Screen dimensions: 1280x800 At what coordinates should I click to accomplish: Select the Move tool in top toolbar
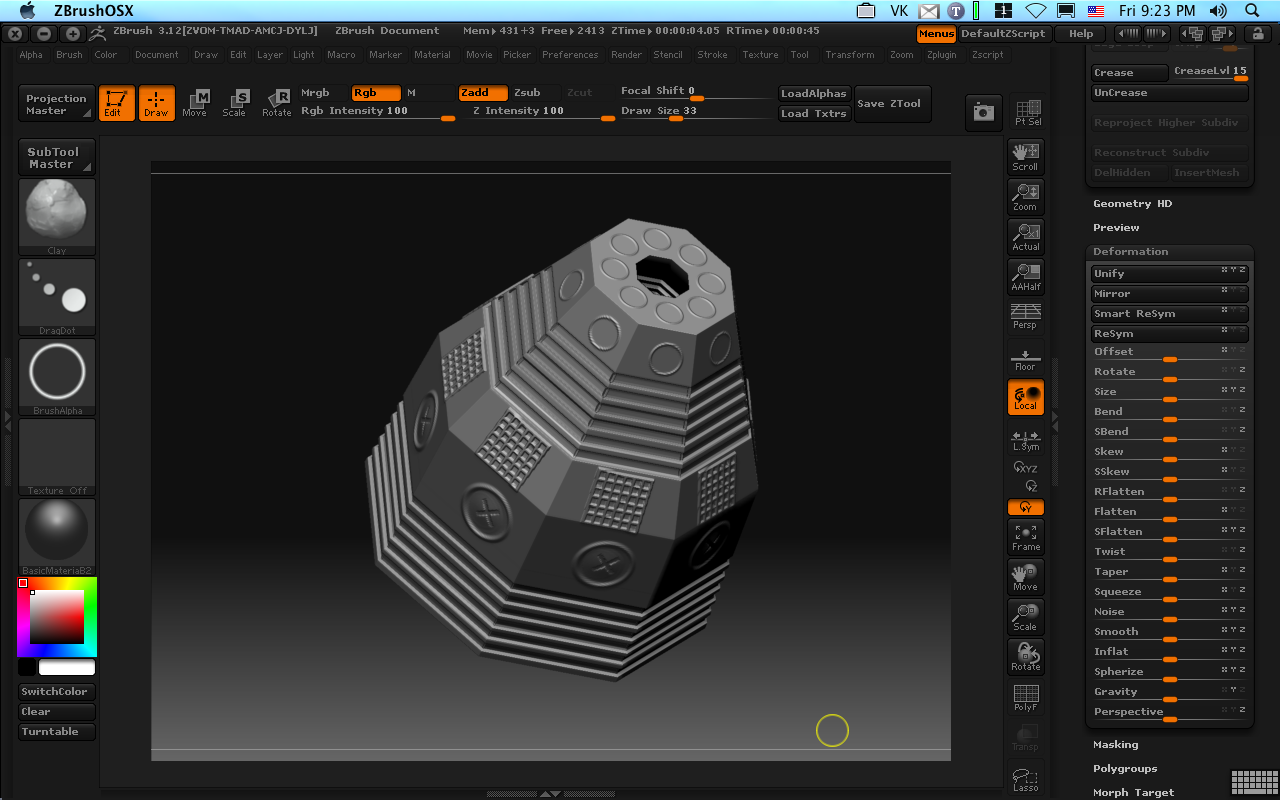tap(195, 102)
